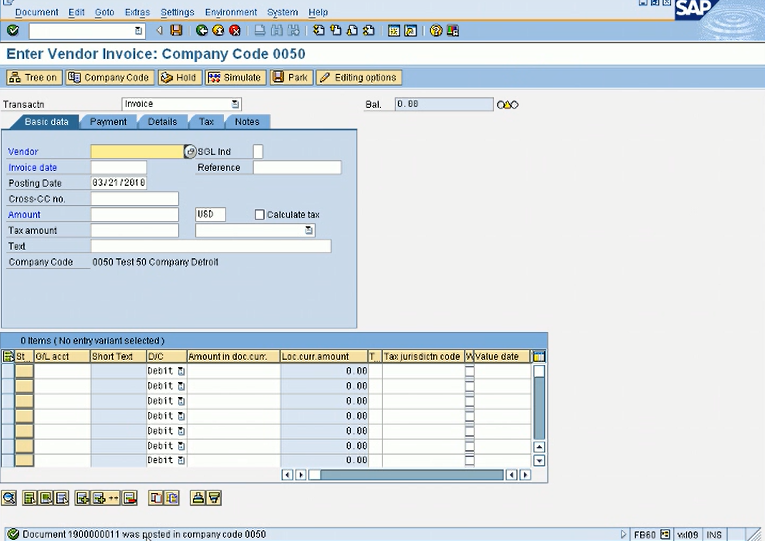Click the Select All items icon
This screenshot has width=765, height=541.
click(29, 498)
